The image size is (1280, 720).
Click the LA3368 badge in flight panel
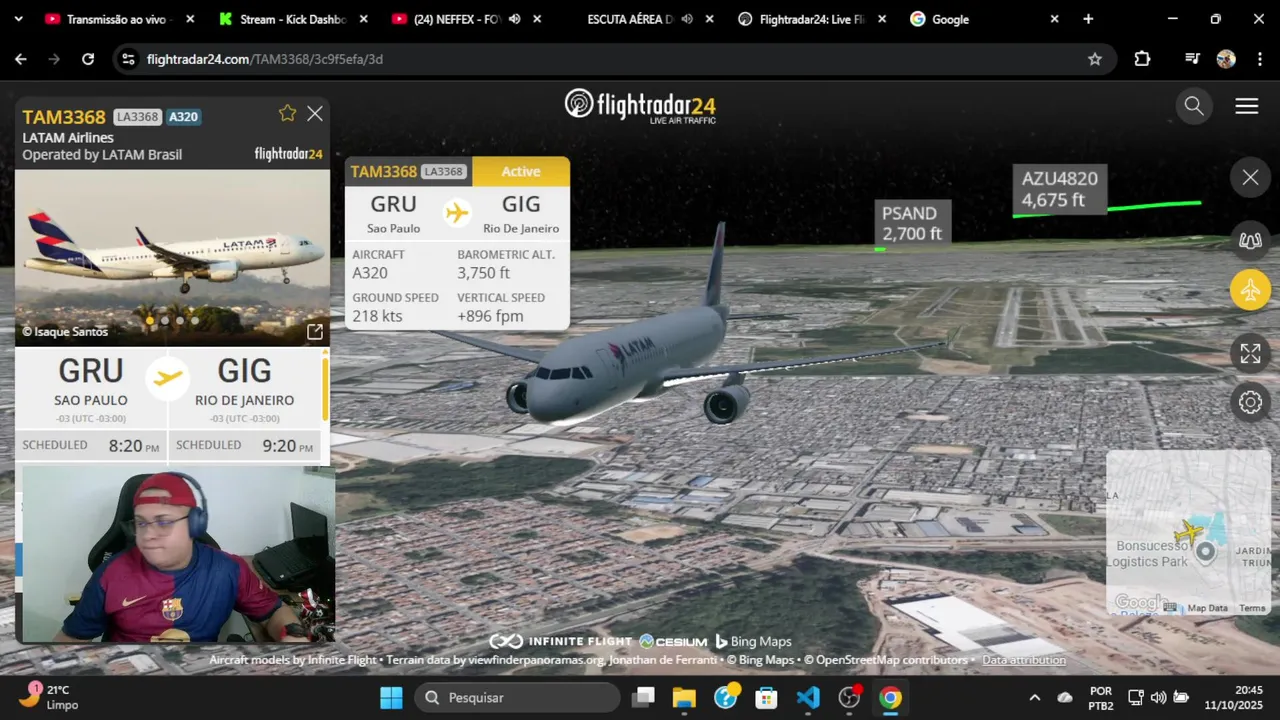(x=137, y=117)
